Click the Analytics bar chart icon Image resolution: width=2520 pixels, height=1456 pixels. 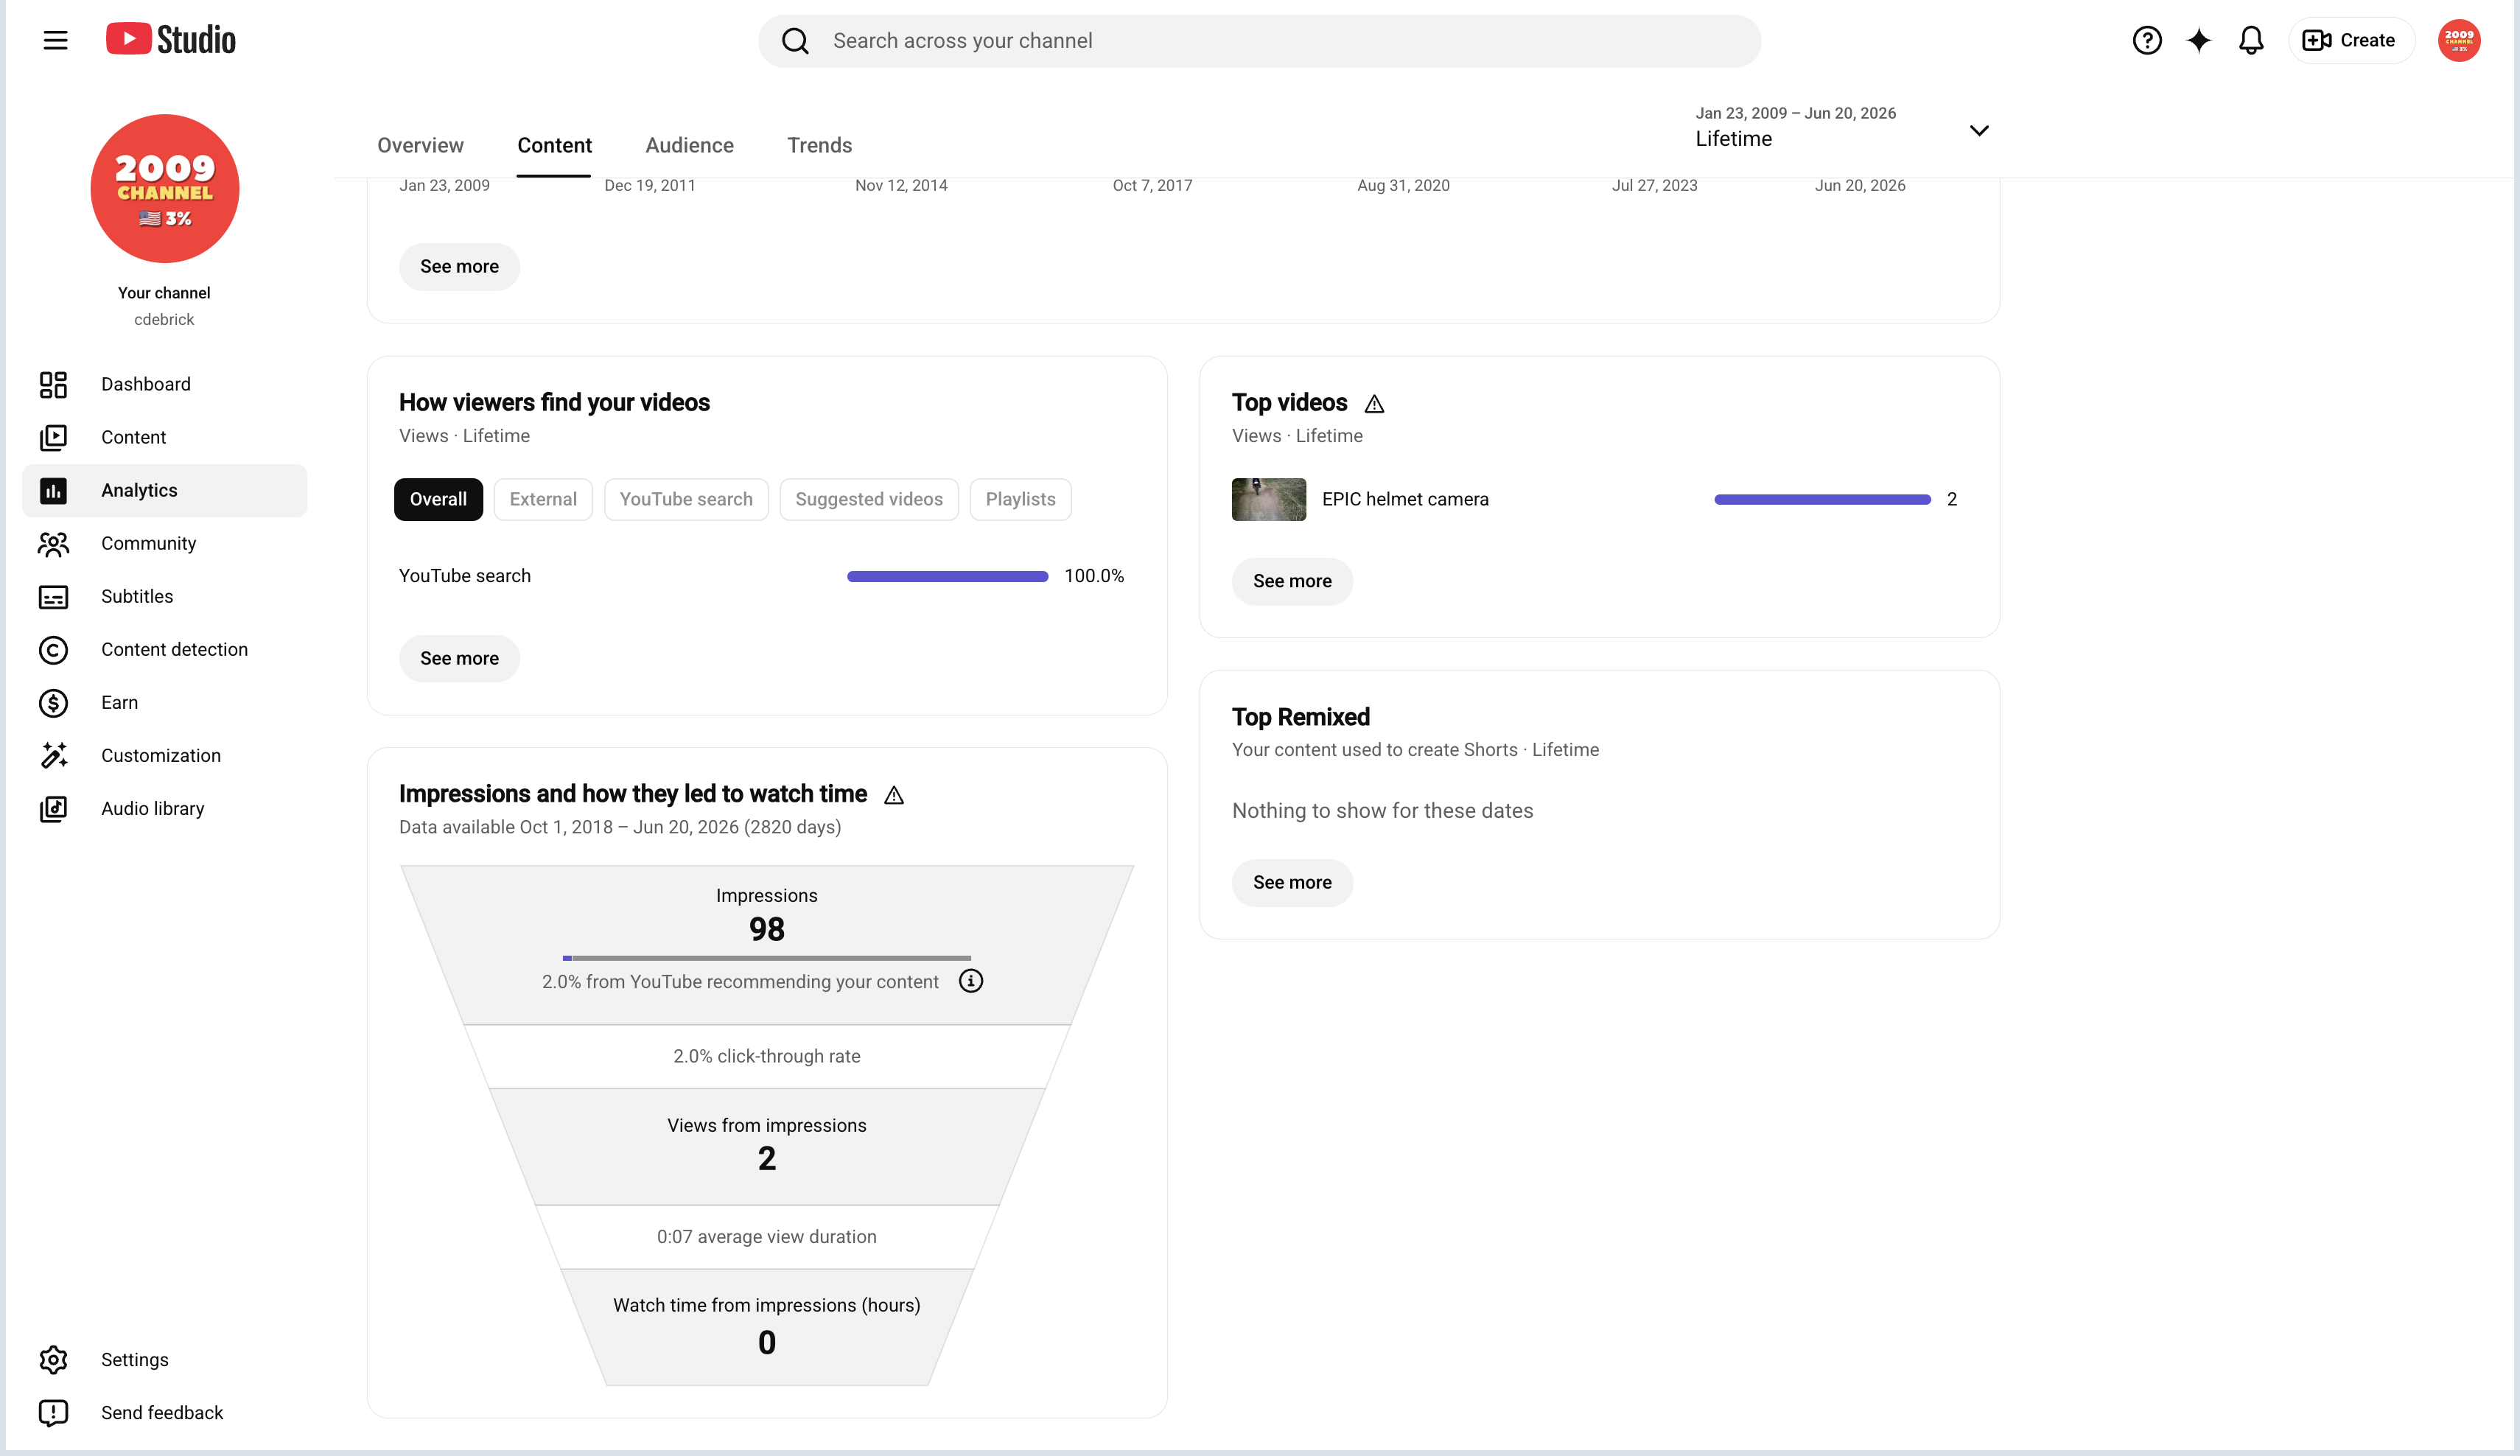[x=53, y=490]
